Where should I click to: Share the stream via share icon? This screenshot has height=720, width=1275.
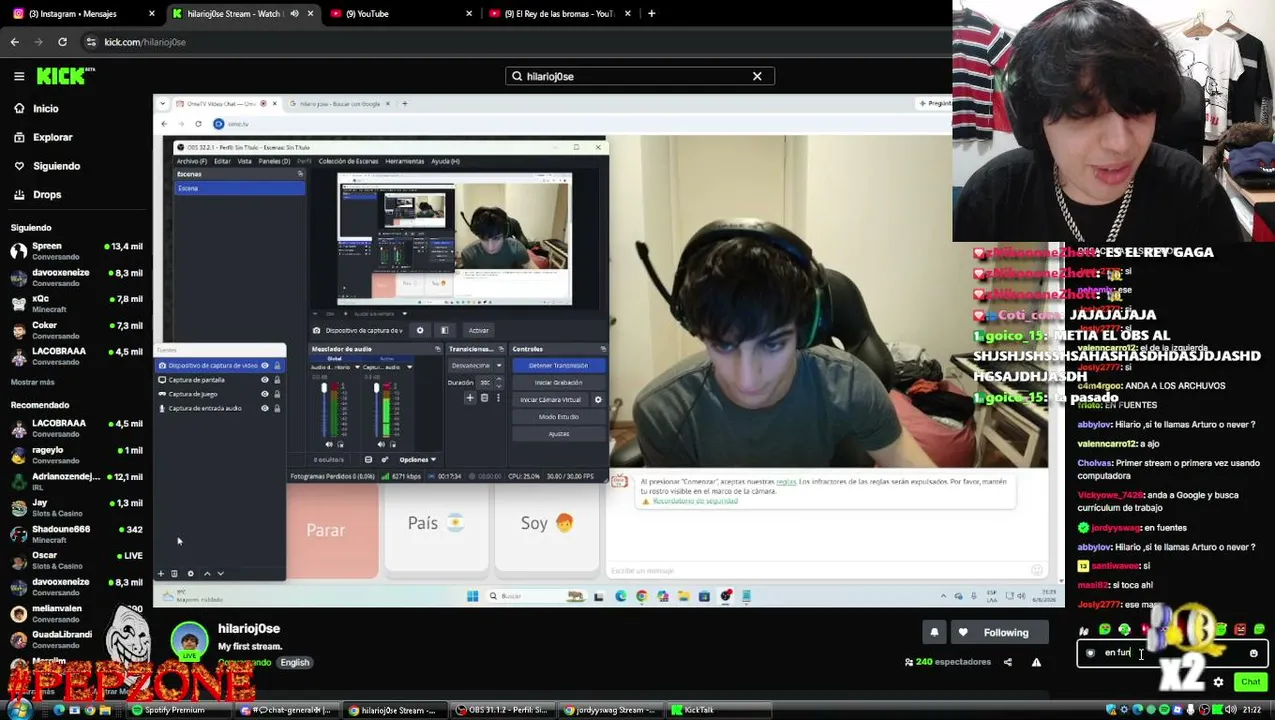click(1008, 662)
